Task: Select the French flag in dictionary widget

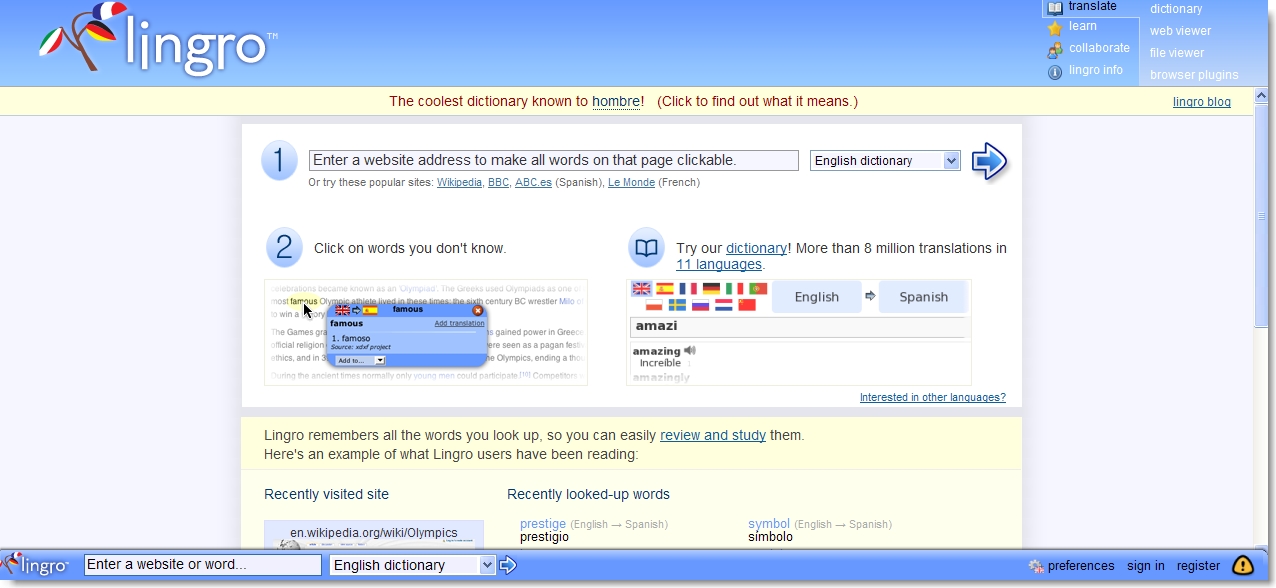Action: 688,289
